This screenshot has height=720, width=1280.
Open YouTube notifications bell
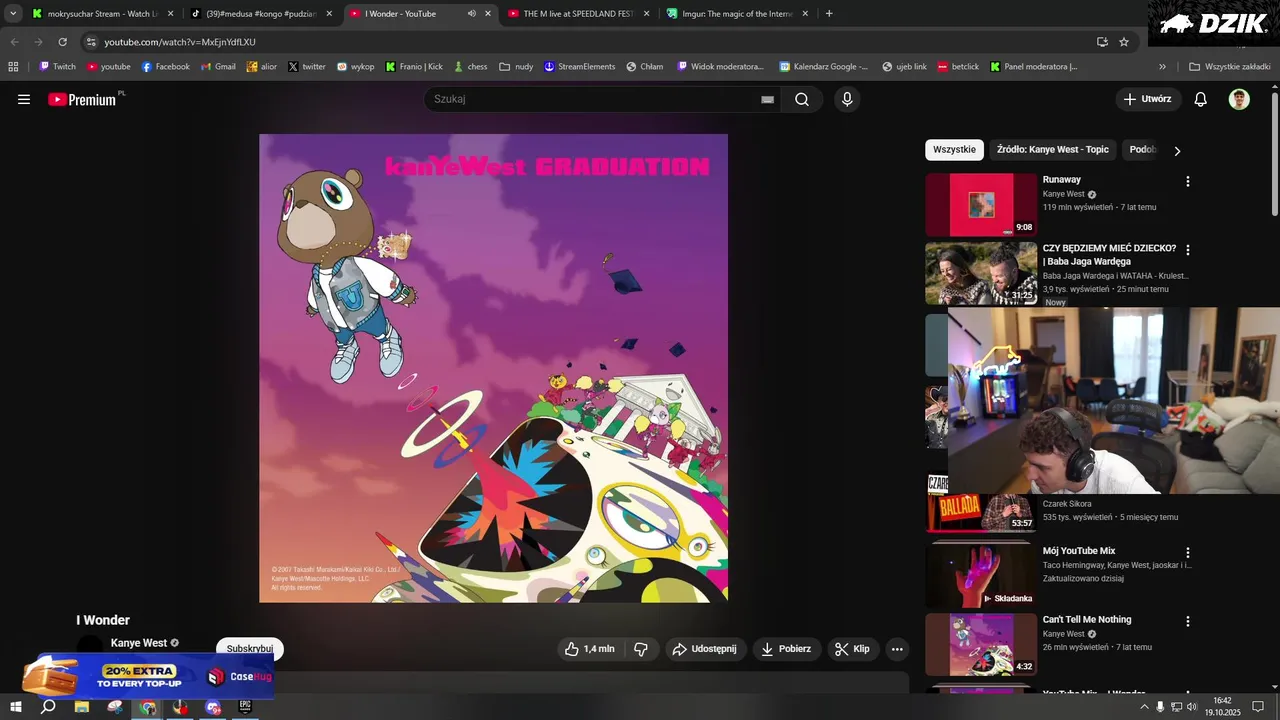click(1201, 99)
